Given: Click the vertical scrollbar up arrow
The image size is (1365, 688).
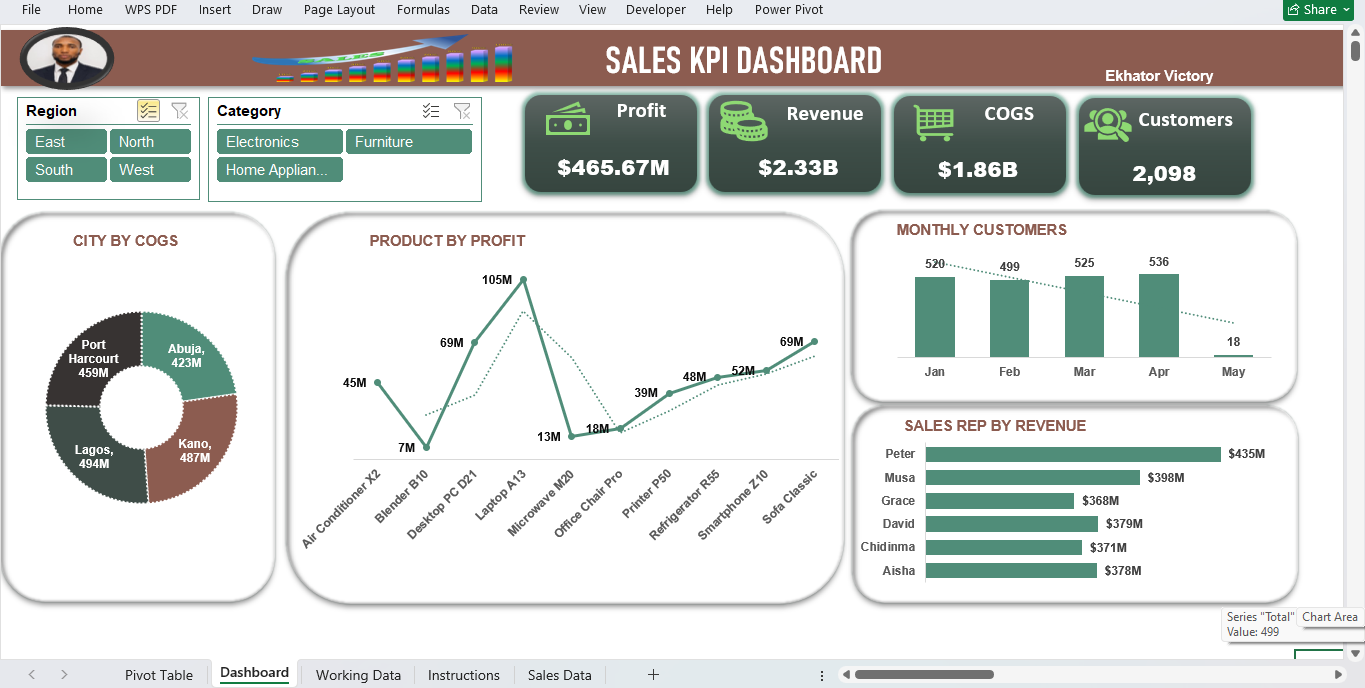Looking at the screenshot, I should (1356, 34).
